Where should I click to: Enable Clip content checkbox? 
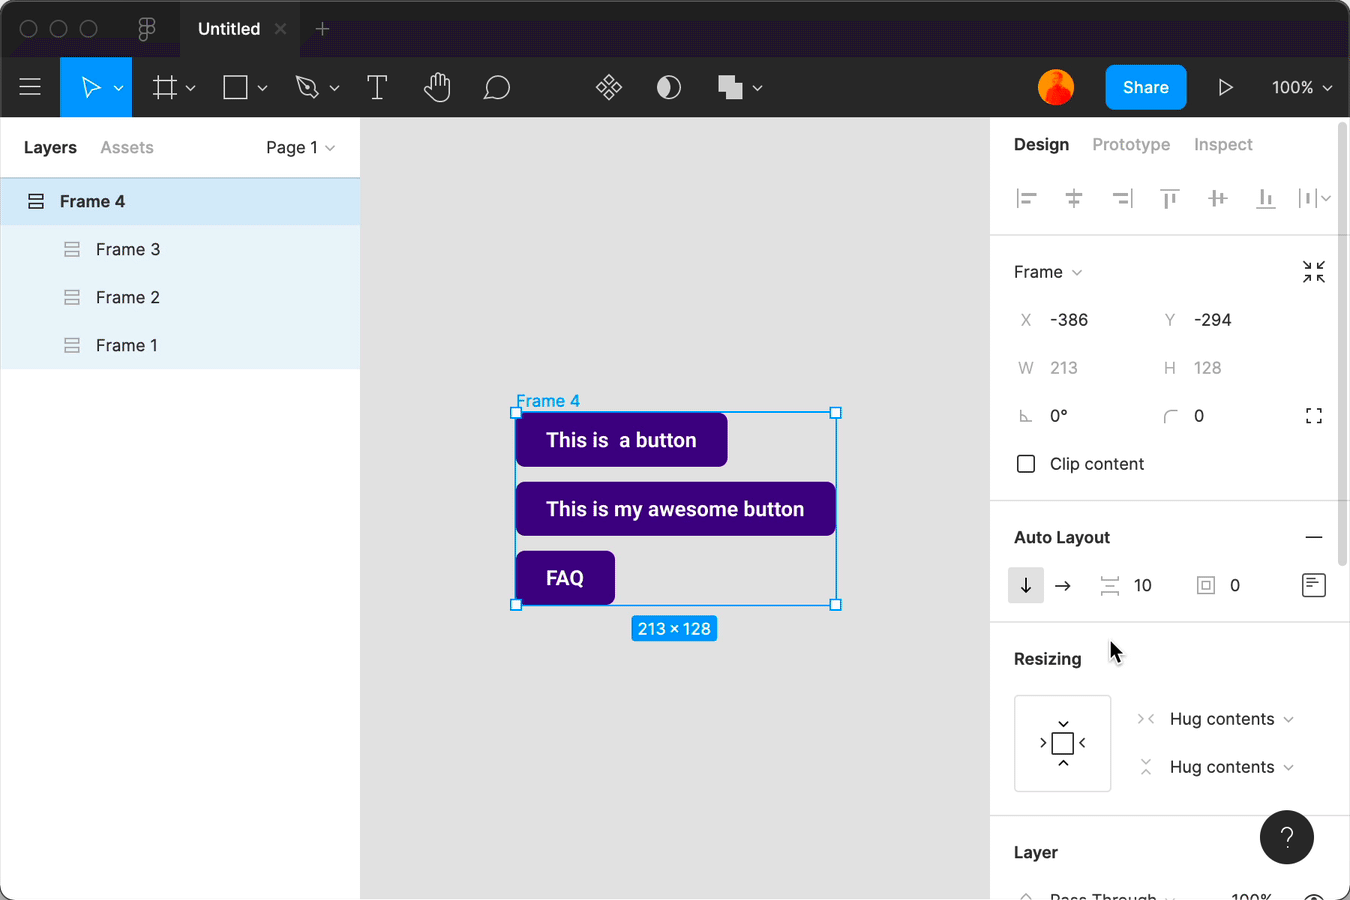click(x=1026, y=464)
